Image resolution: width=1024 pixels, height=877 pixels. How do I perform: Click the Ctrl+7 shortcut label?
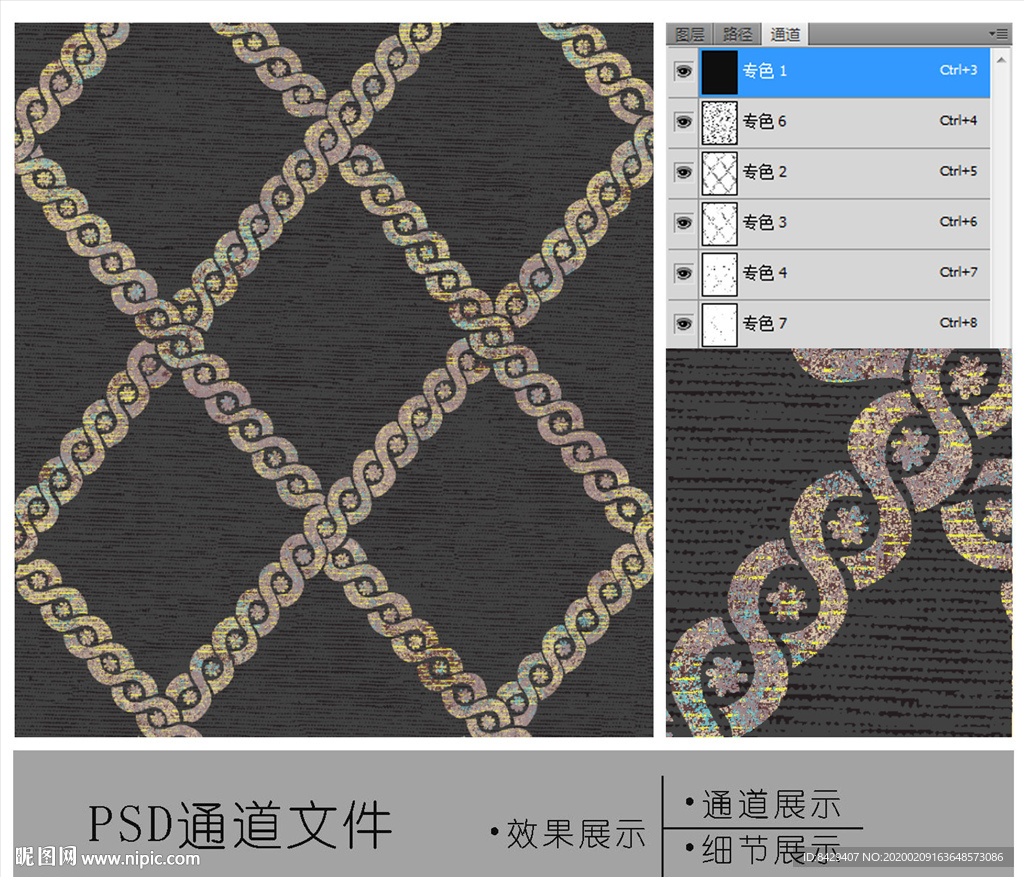click(x=958, y=272)
